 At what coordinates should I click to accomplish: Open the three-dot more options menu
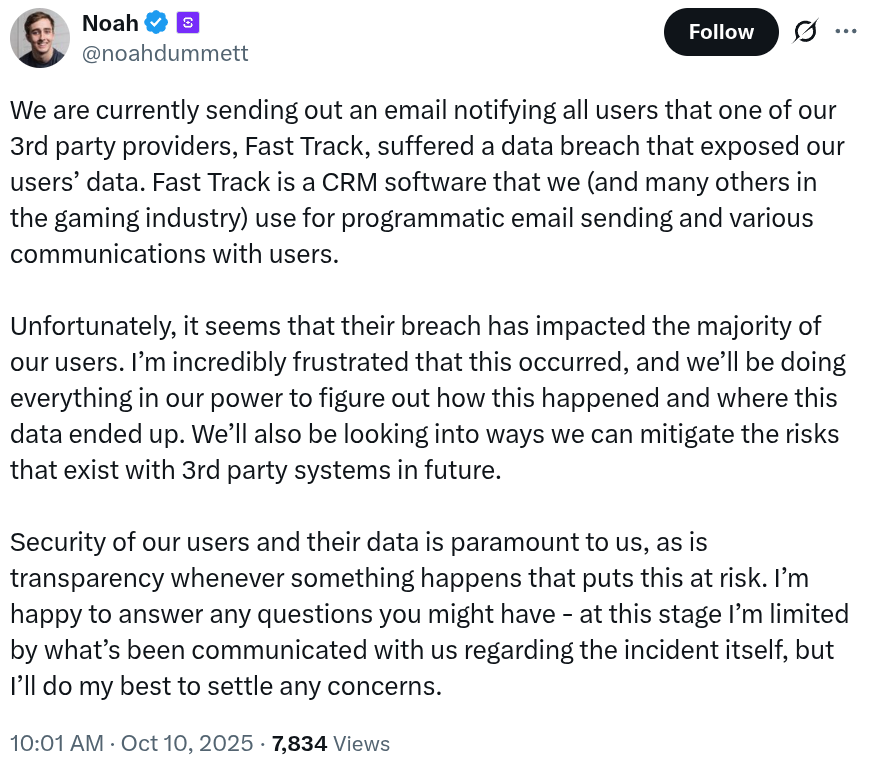(846, 32)
